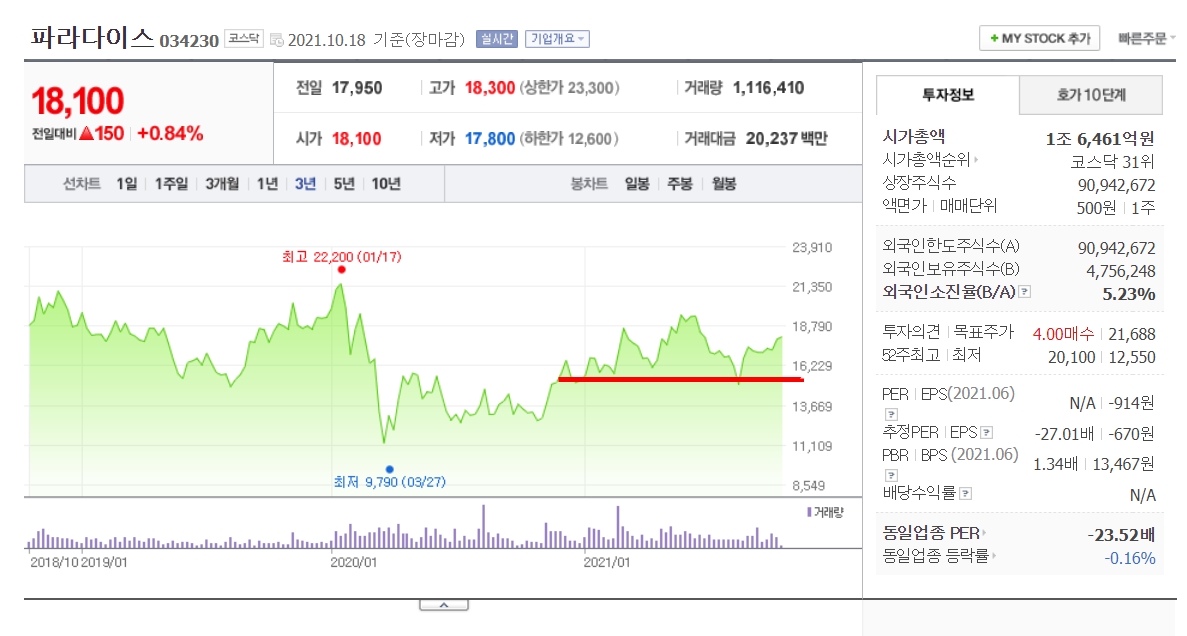1187x636 pixels.
Task: Show the 일봉 candlestick chart
Action: coord(637,183)
